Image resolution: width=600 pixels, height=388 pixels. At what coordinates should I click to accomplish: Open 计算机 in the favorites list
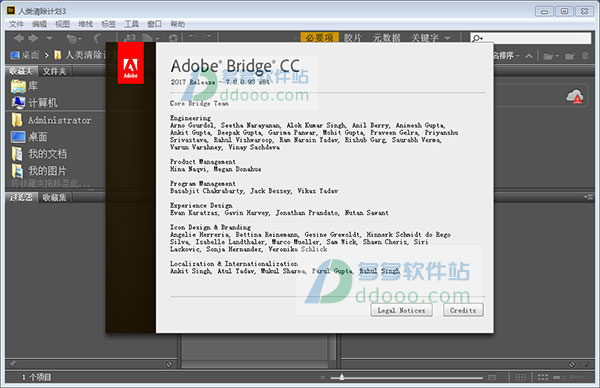[x=34, y=103]
